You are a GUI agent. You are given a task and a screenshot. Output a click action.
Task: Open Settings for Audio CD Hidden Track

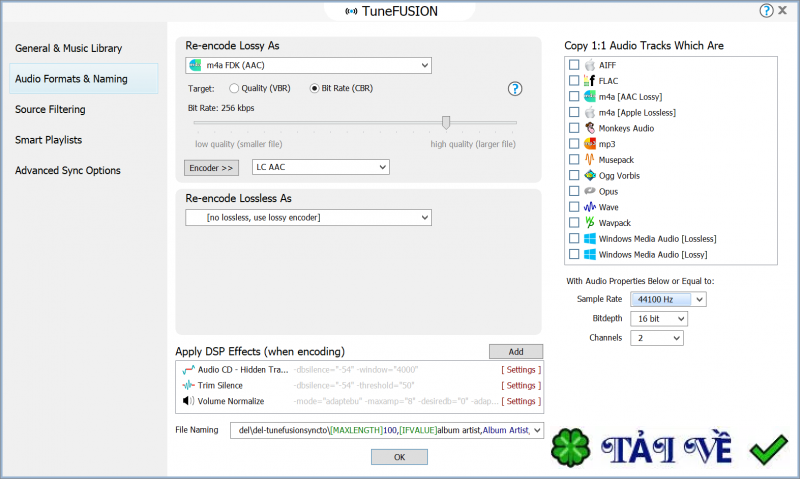pyautogui.click(x=521, y=370)
